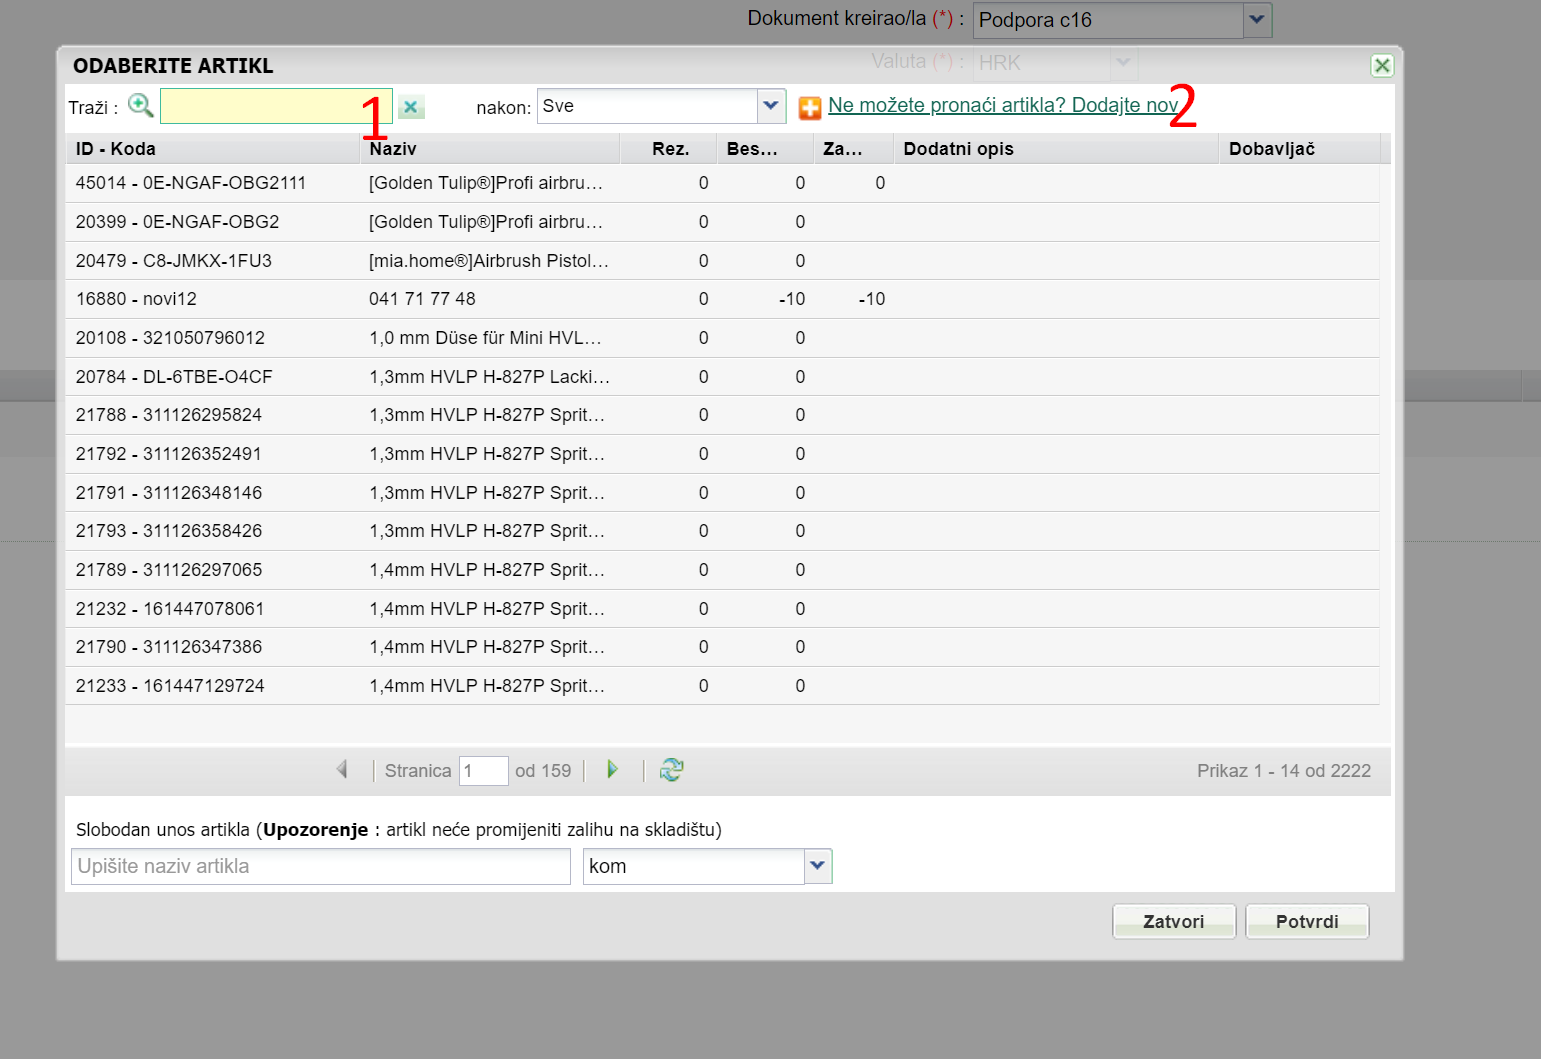Select row 21232 - 161447078061
Image resolution: width=1541 pixels, height=1059 pixels.
tap(722, 609)
